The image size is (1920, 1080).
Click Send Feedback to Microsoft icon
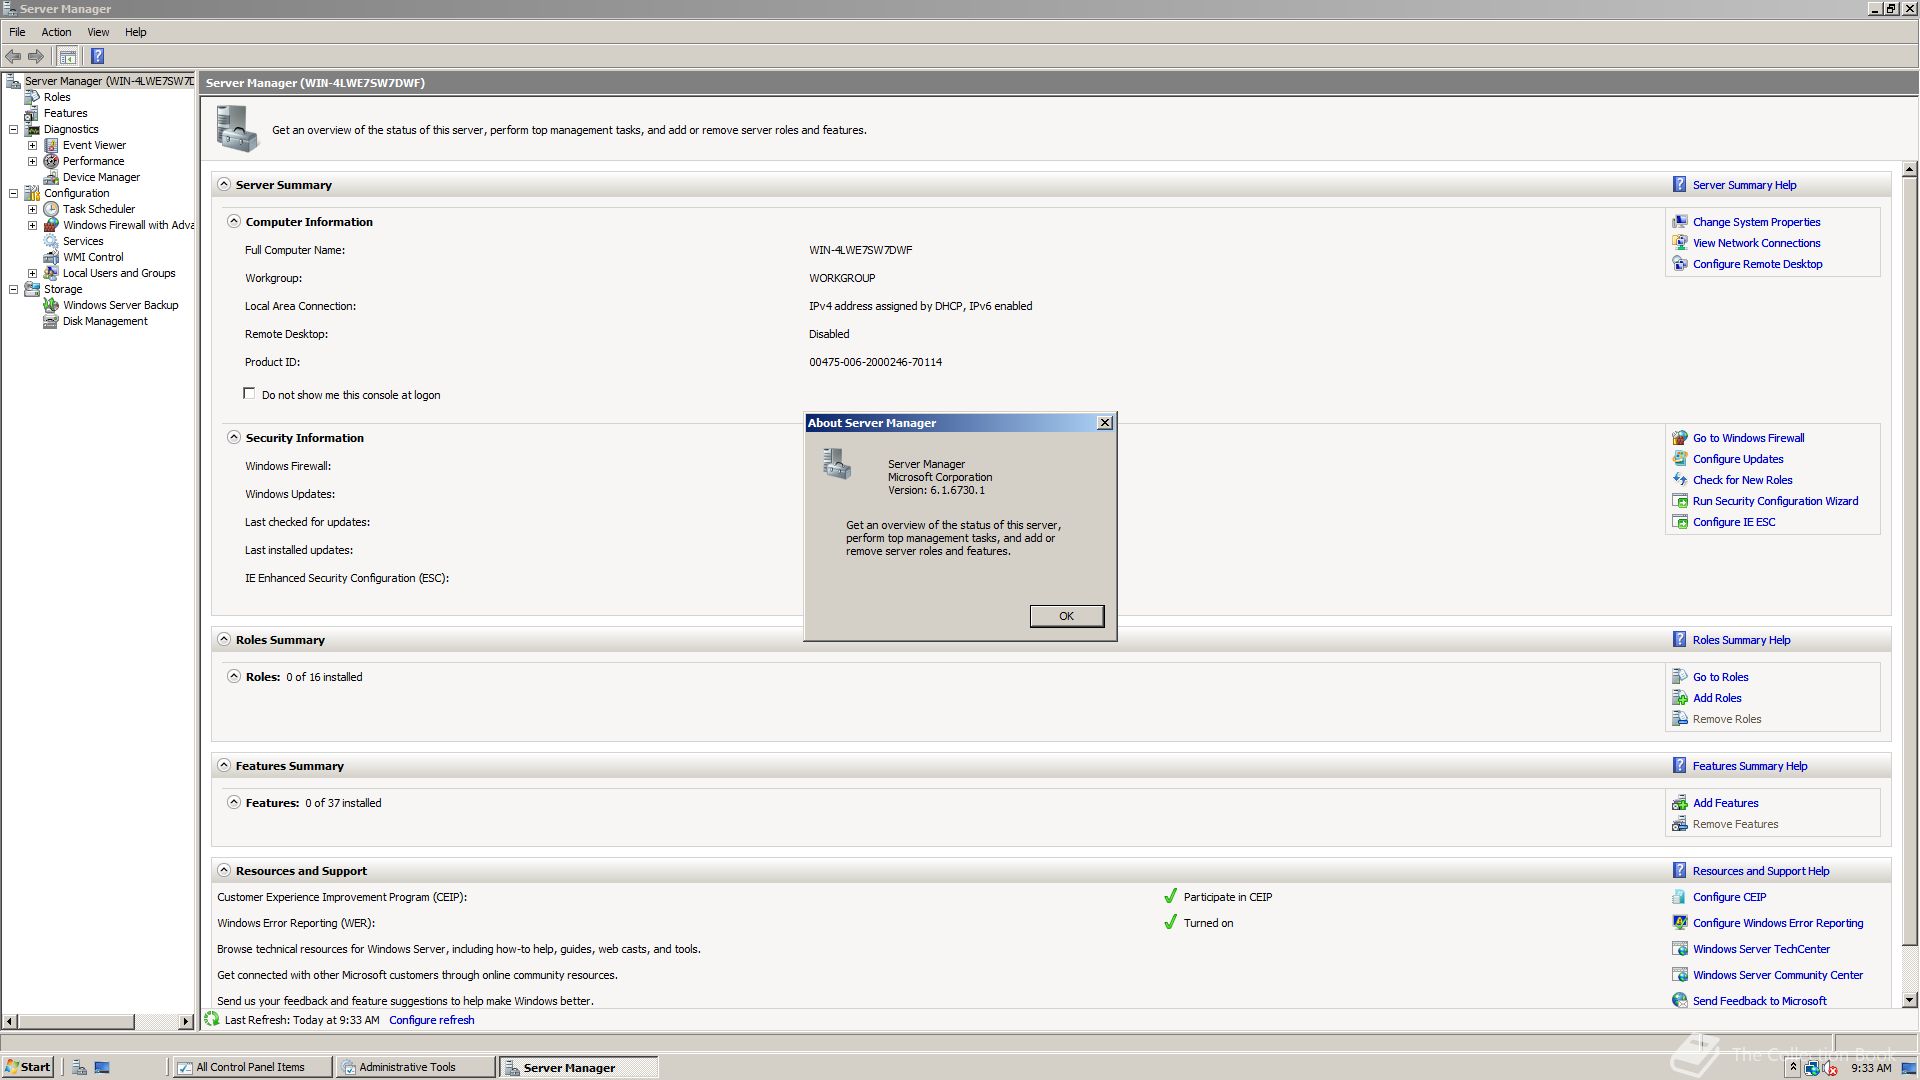(1680, 1000)
